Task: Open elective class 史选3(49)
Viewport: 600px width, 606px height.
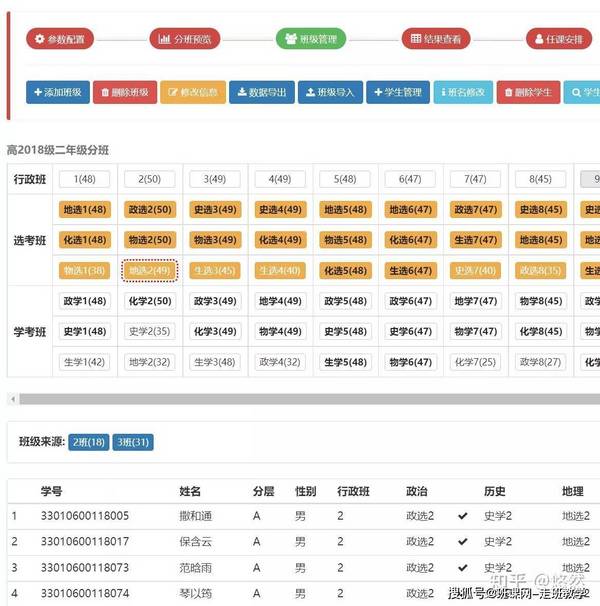Action: (x=215, y=209)
